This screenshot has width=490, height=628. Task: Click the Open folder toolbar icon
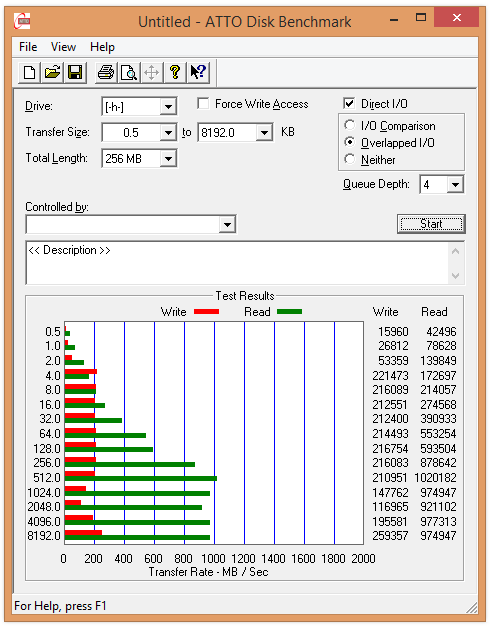pos(52,72)
